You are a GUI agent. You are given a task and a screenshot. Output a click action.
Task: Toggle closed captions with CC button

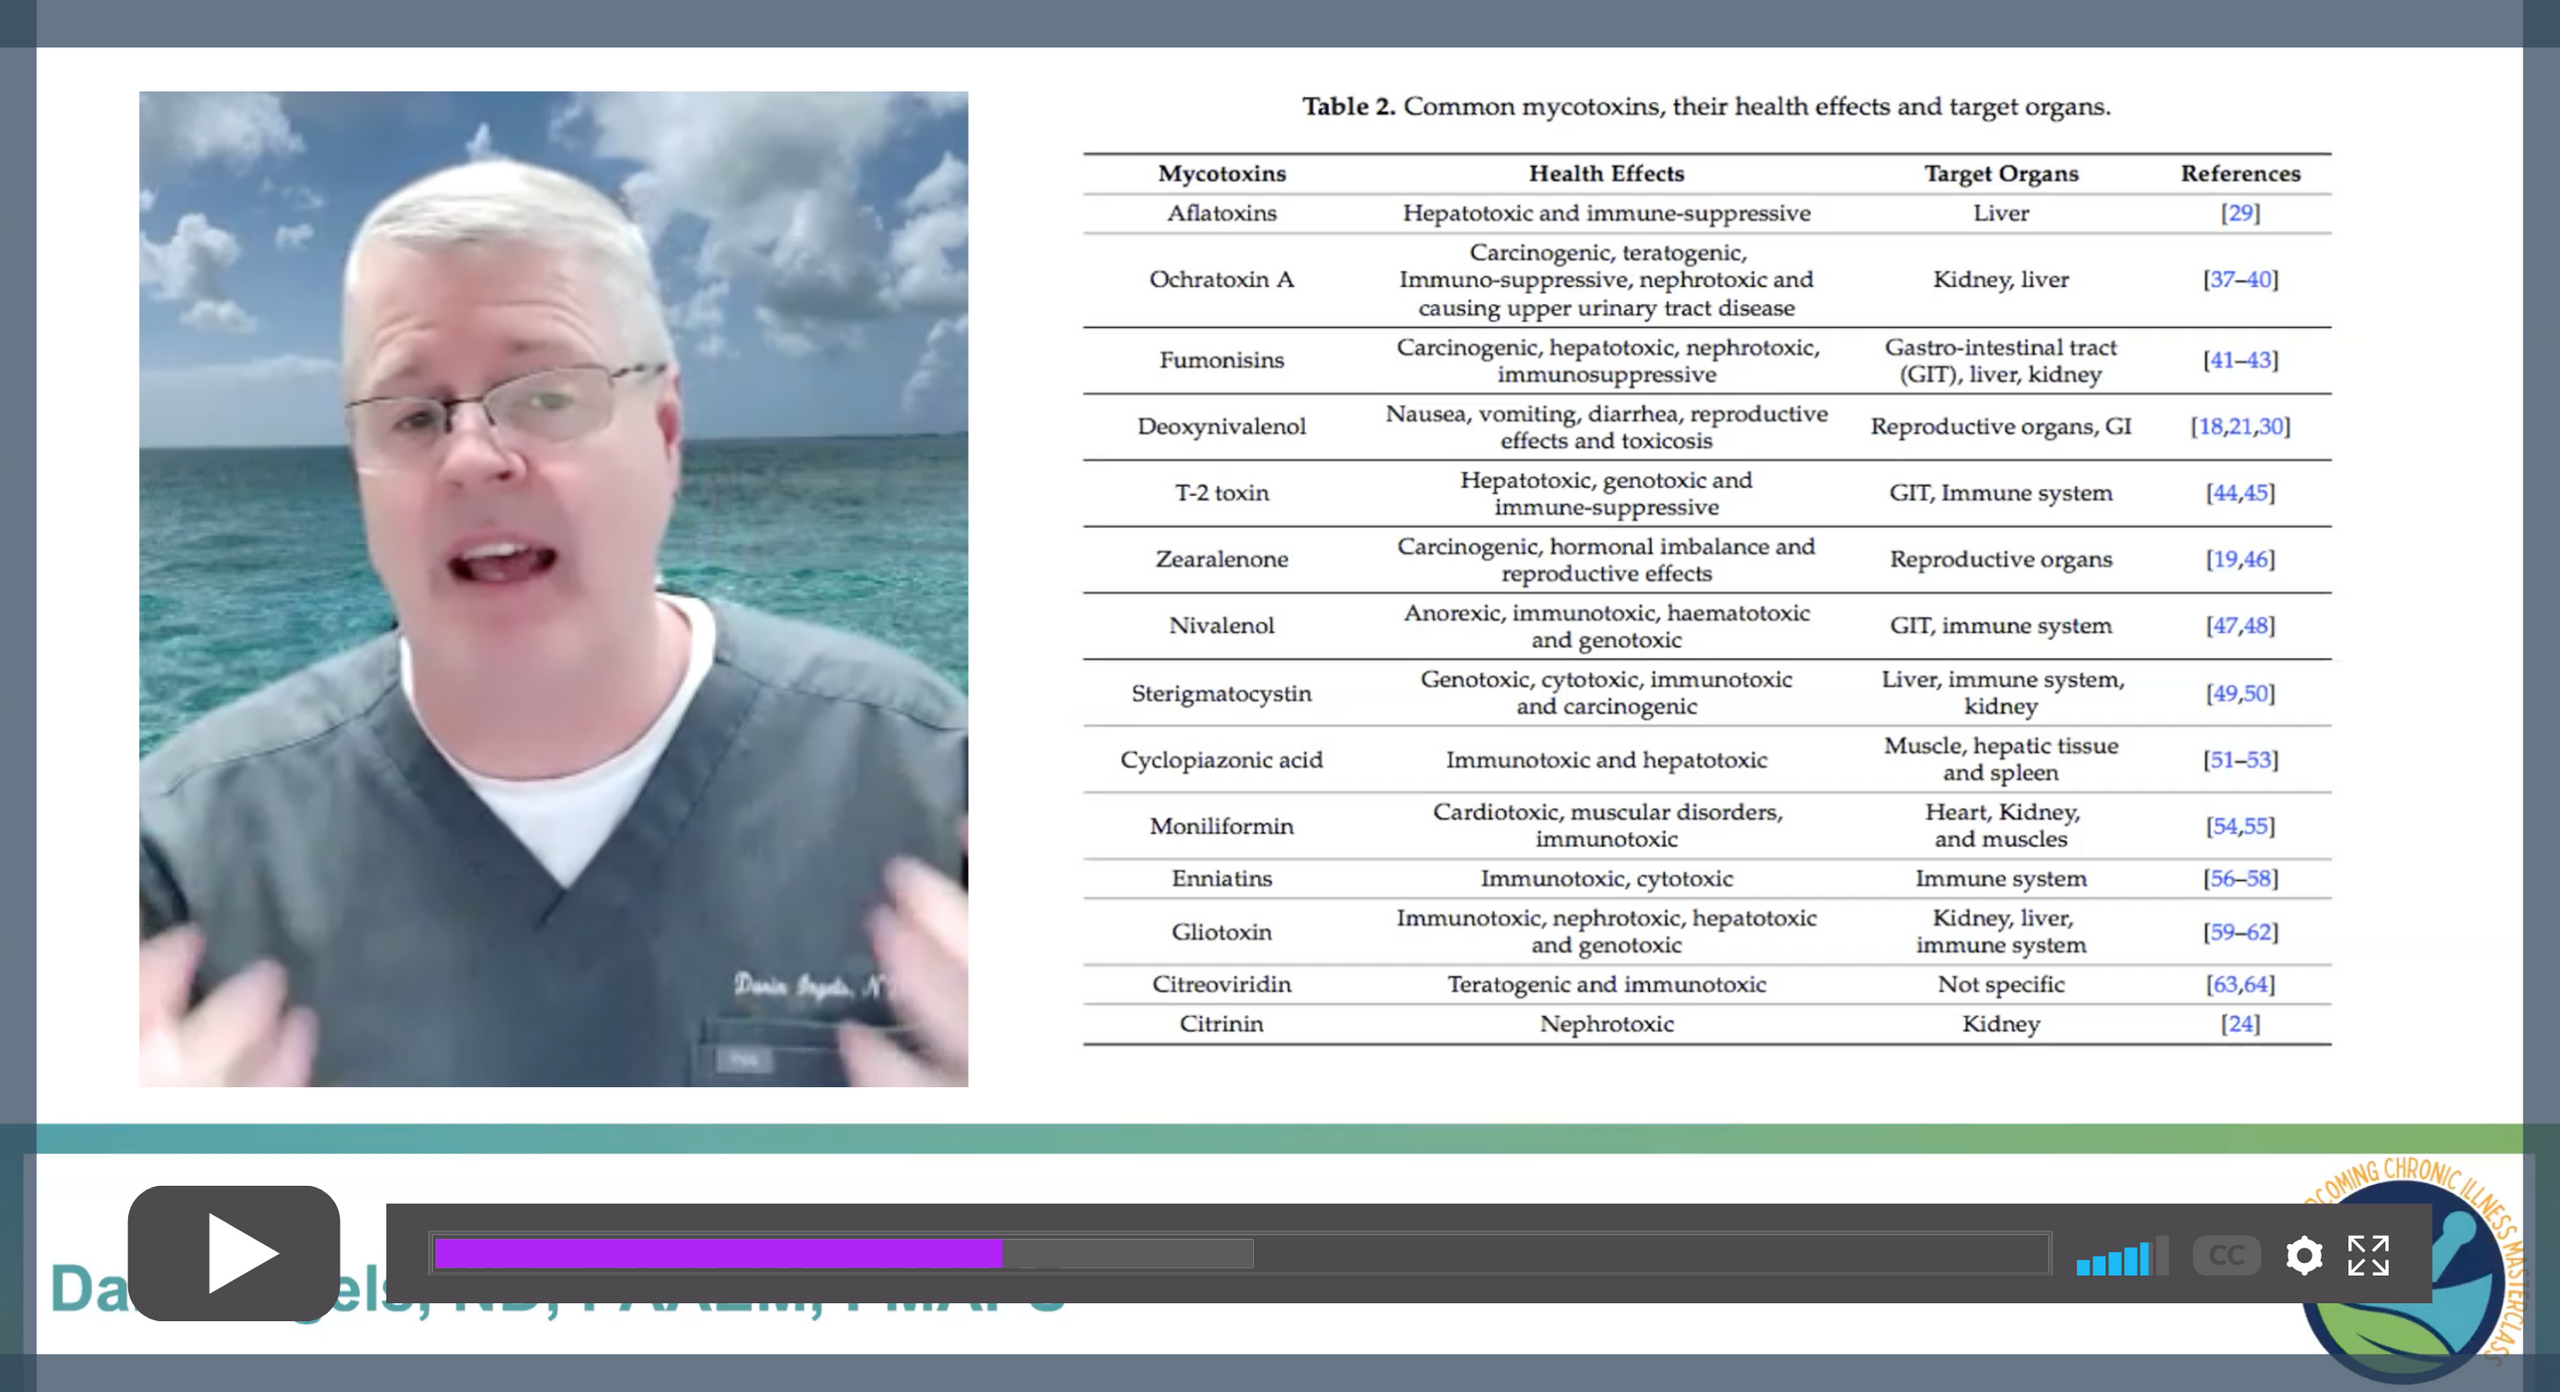click(2226, 1255)
